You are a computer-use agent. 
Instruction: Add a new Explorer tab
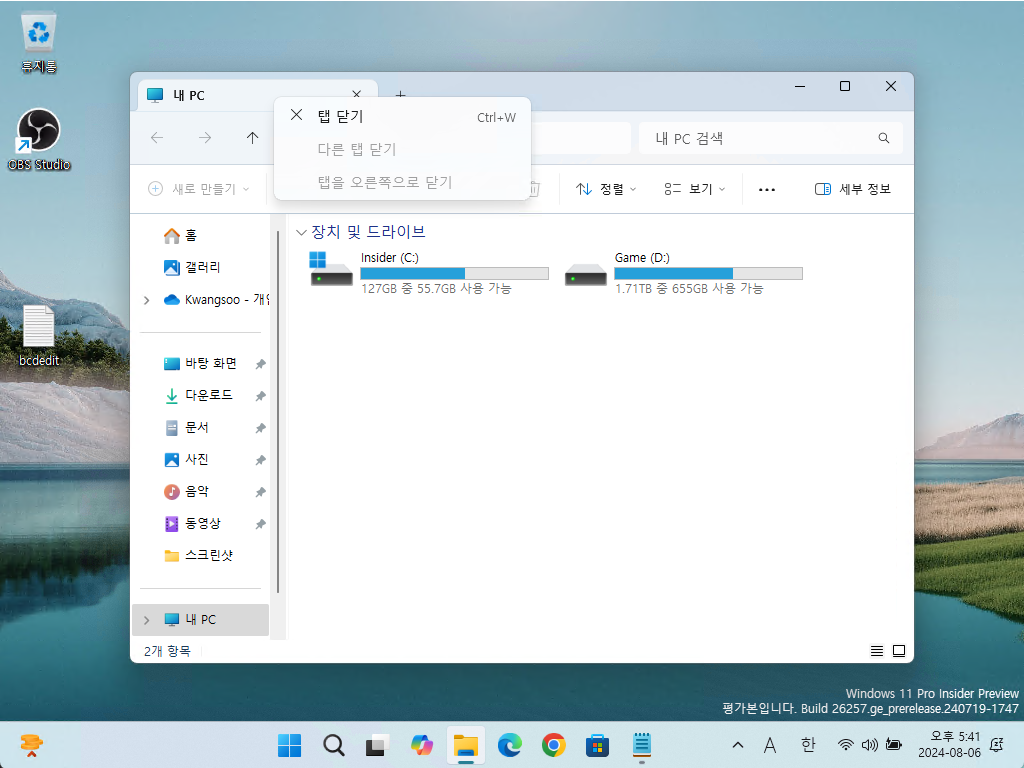[400, 95]
